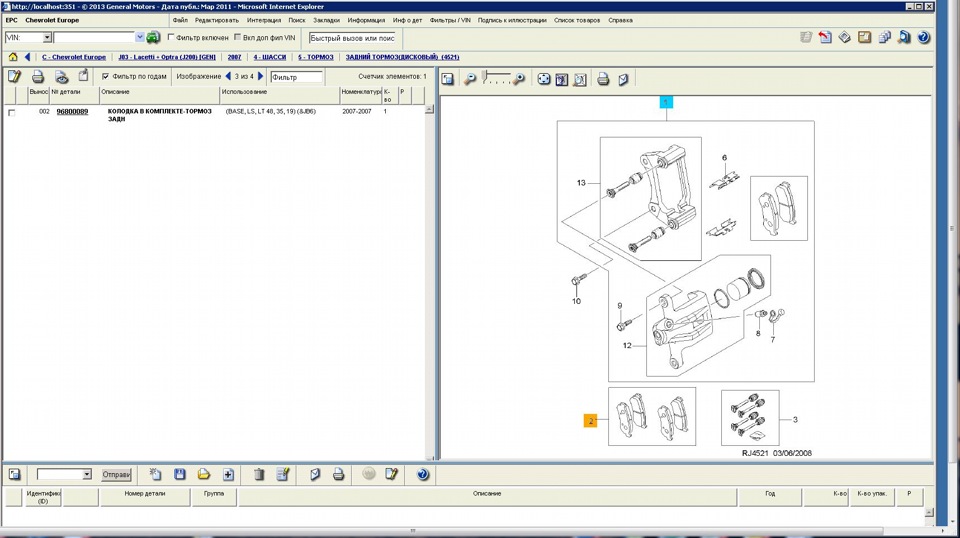The image size is (960, 538).
Task: Open help with the blue question mark in the top toolbar
Action: pyautogui.click(x=924, y=37)
